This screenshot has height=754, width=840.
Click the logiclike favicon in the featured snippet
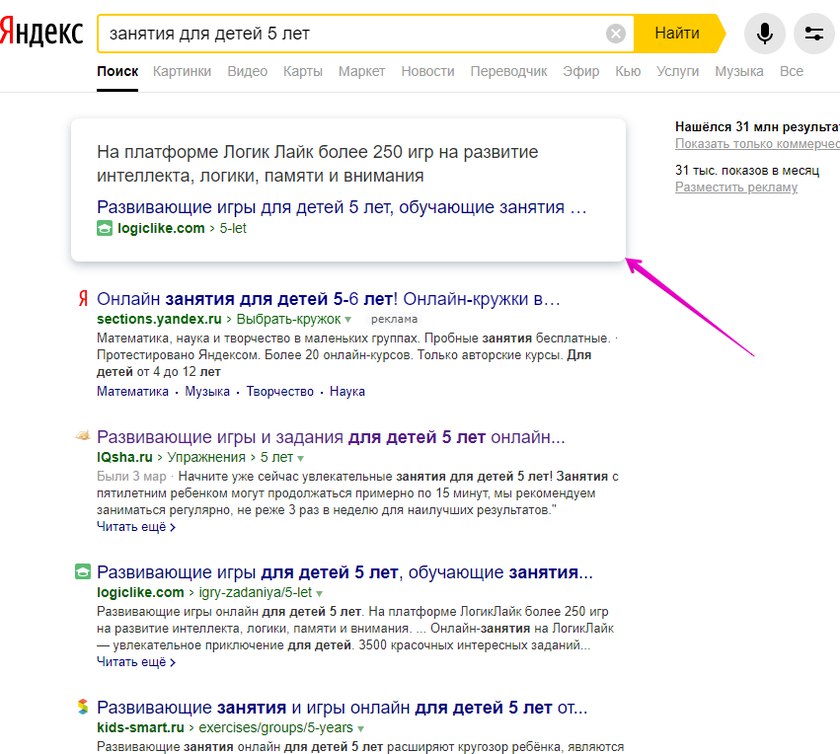tap(104, 228)
